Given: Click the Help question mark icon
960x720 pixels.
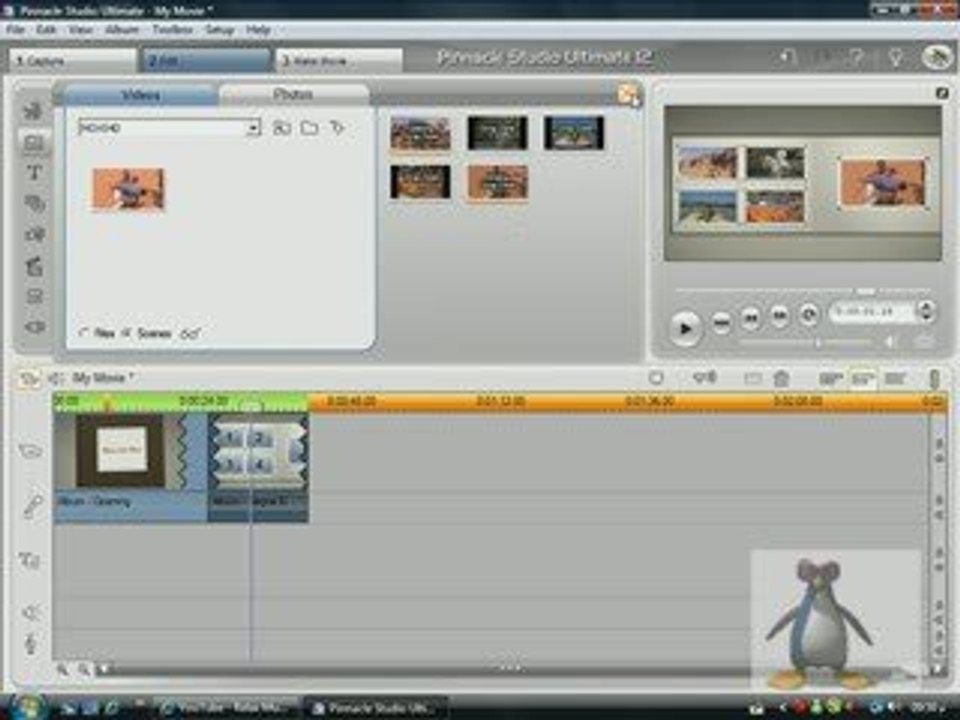Looking at the screenshot, I should tap(857, 58).
